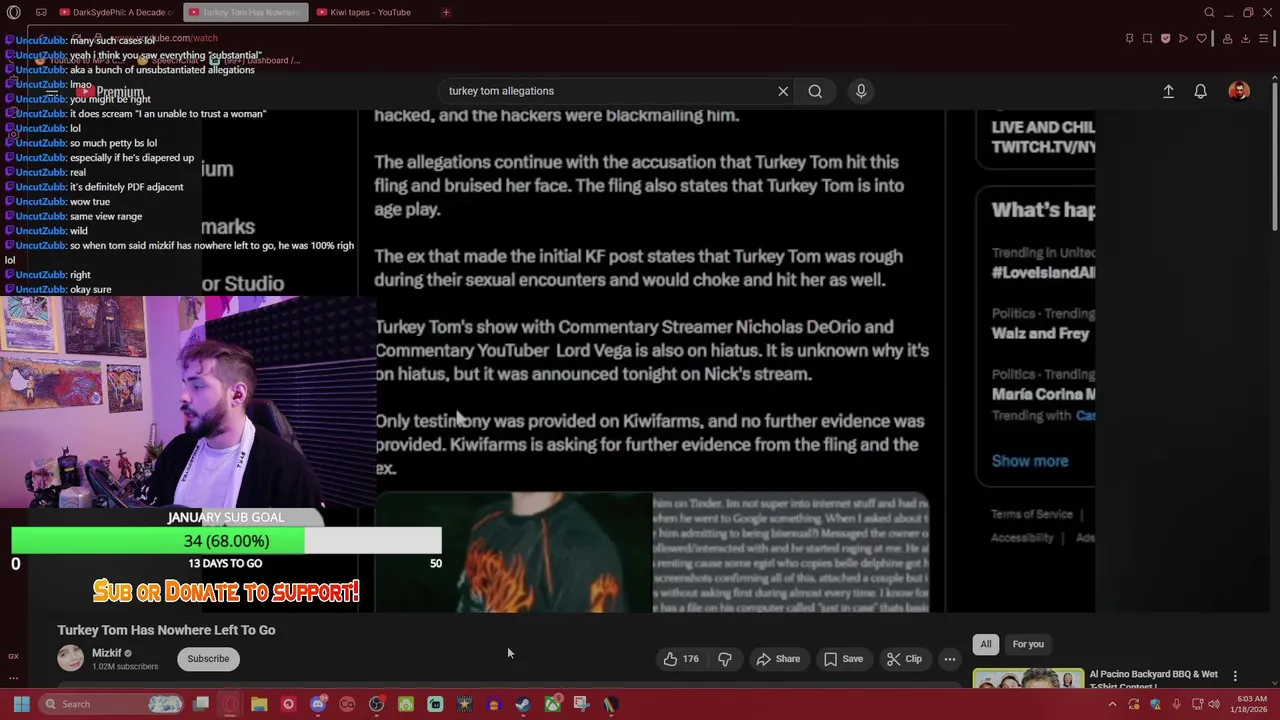Open YouTube notifications bell
This screenshot has width=1280, height=720.
tap(1201, 91)
